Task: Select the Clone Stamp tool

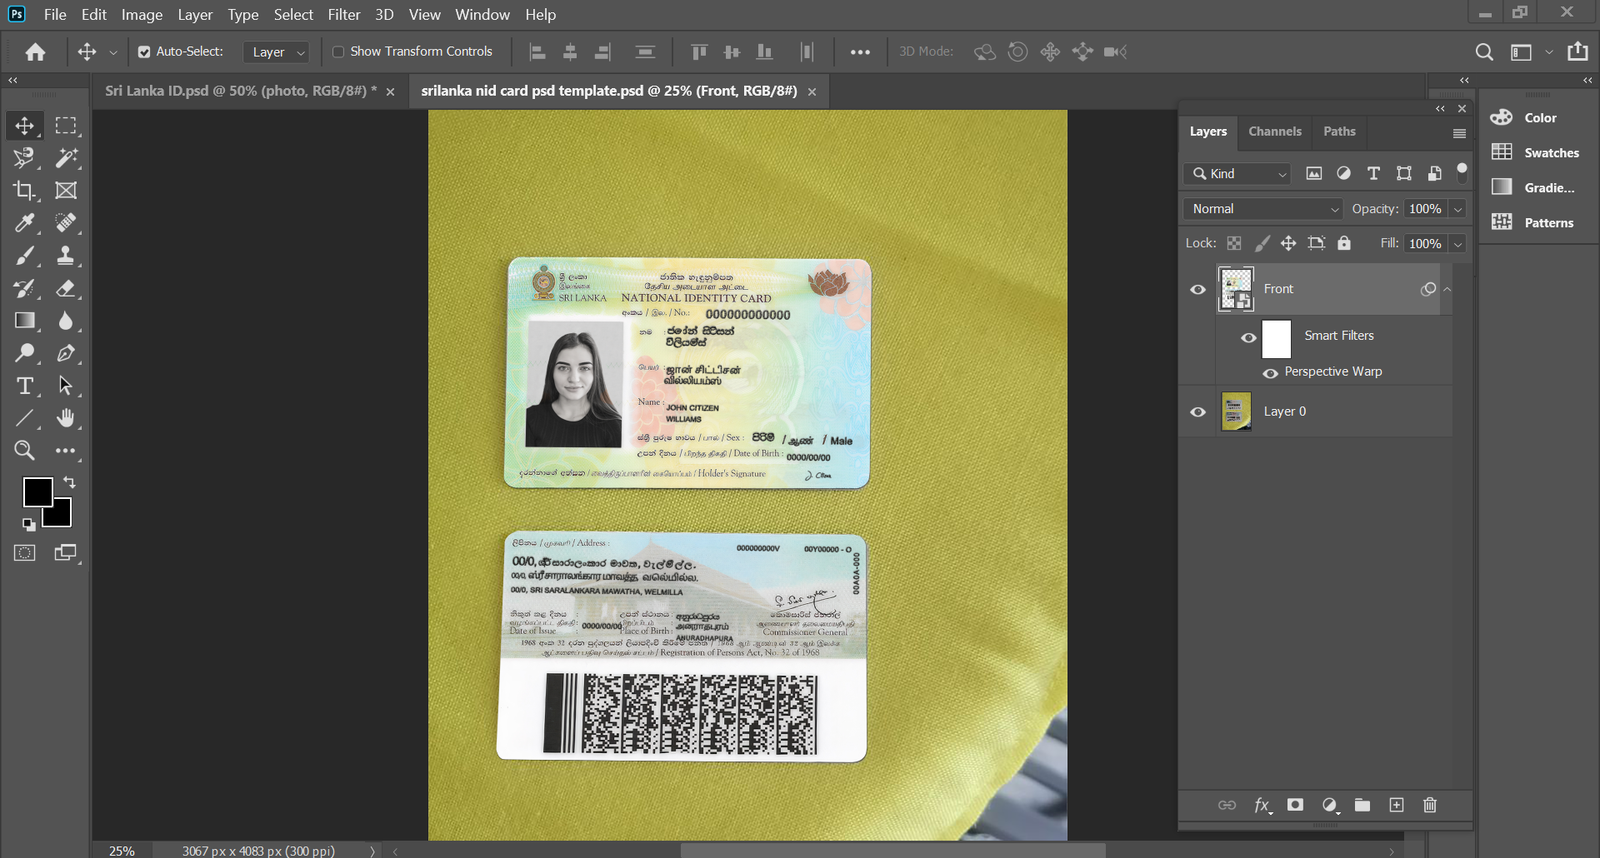Action: [66, 256]
